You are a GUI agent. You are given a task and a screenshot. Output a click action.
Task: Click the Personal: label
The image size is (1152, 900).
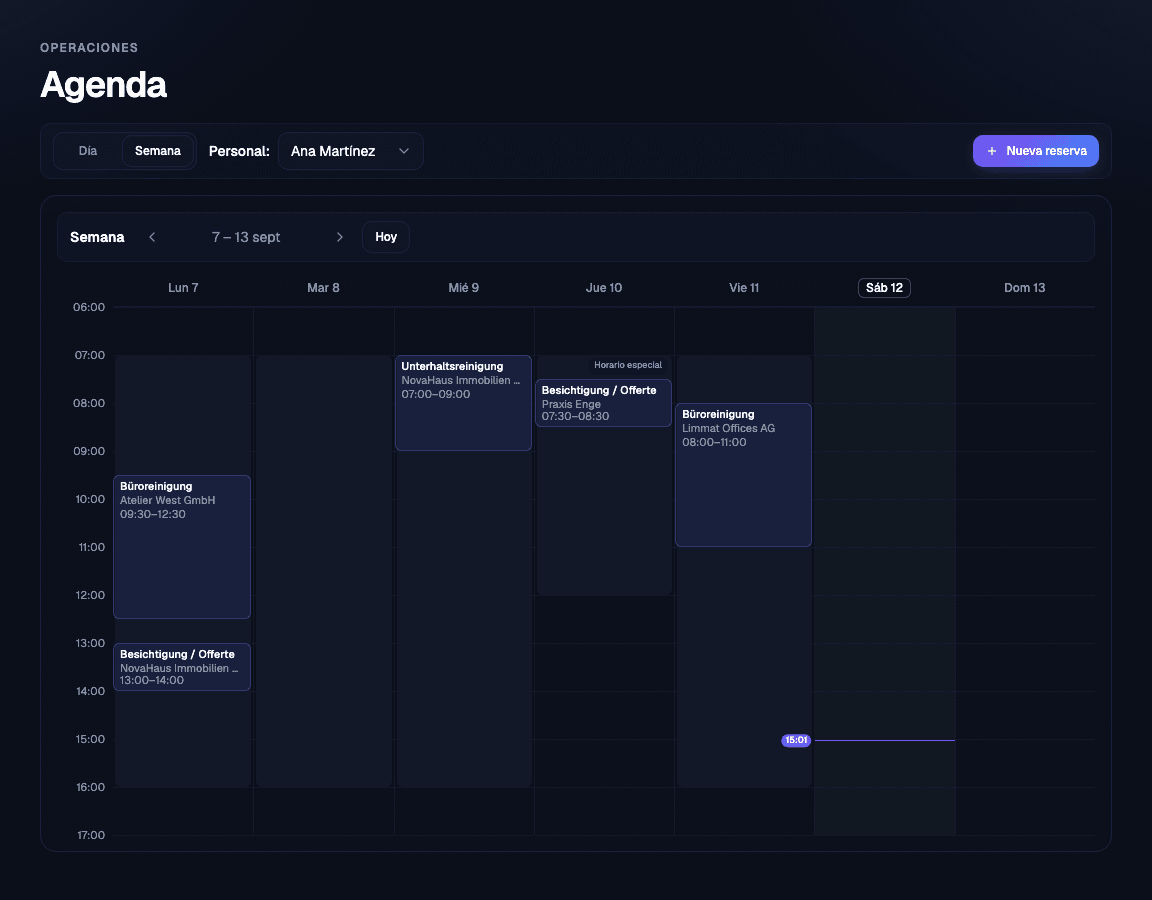pyautogui.click(x=239, y=151)
